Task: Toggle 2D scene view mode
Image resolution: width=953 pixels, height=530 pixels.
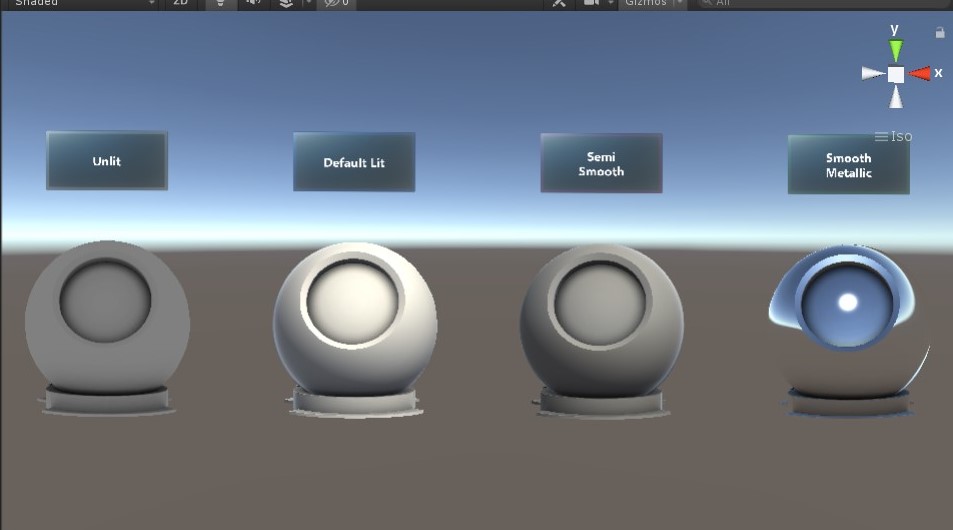Action: tap(181, 3)
